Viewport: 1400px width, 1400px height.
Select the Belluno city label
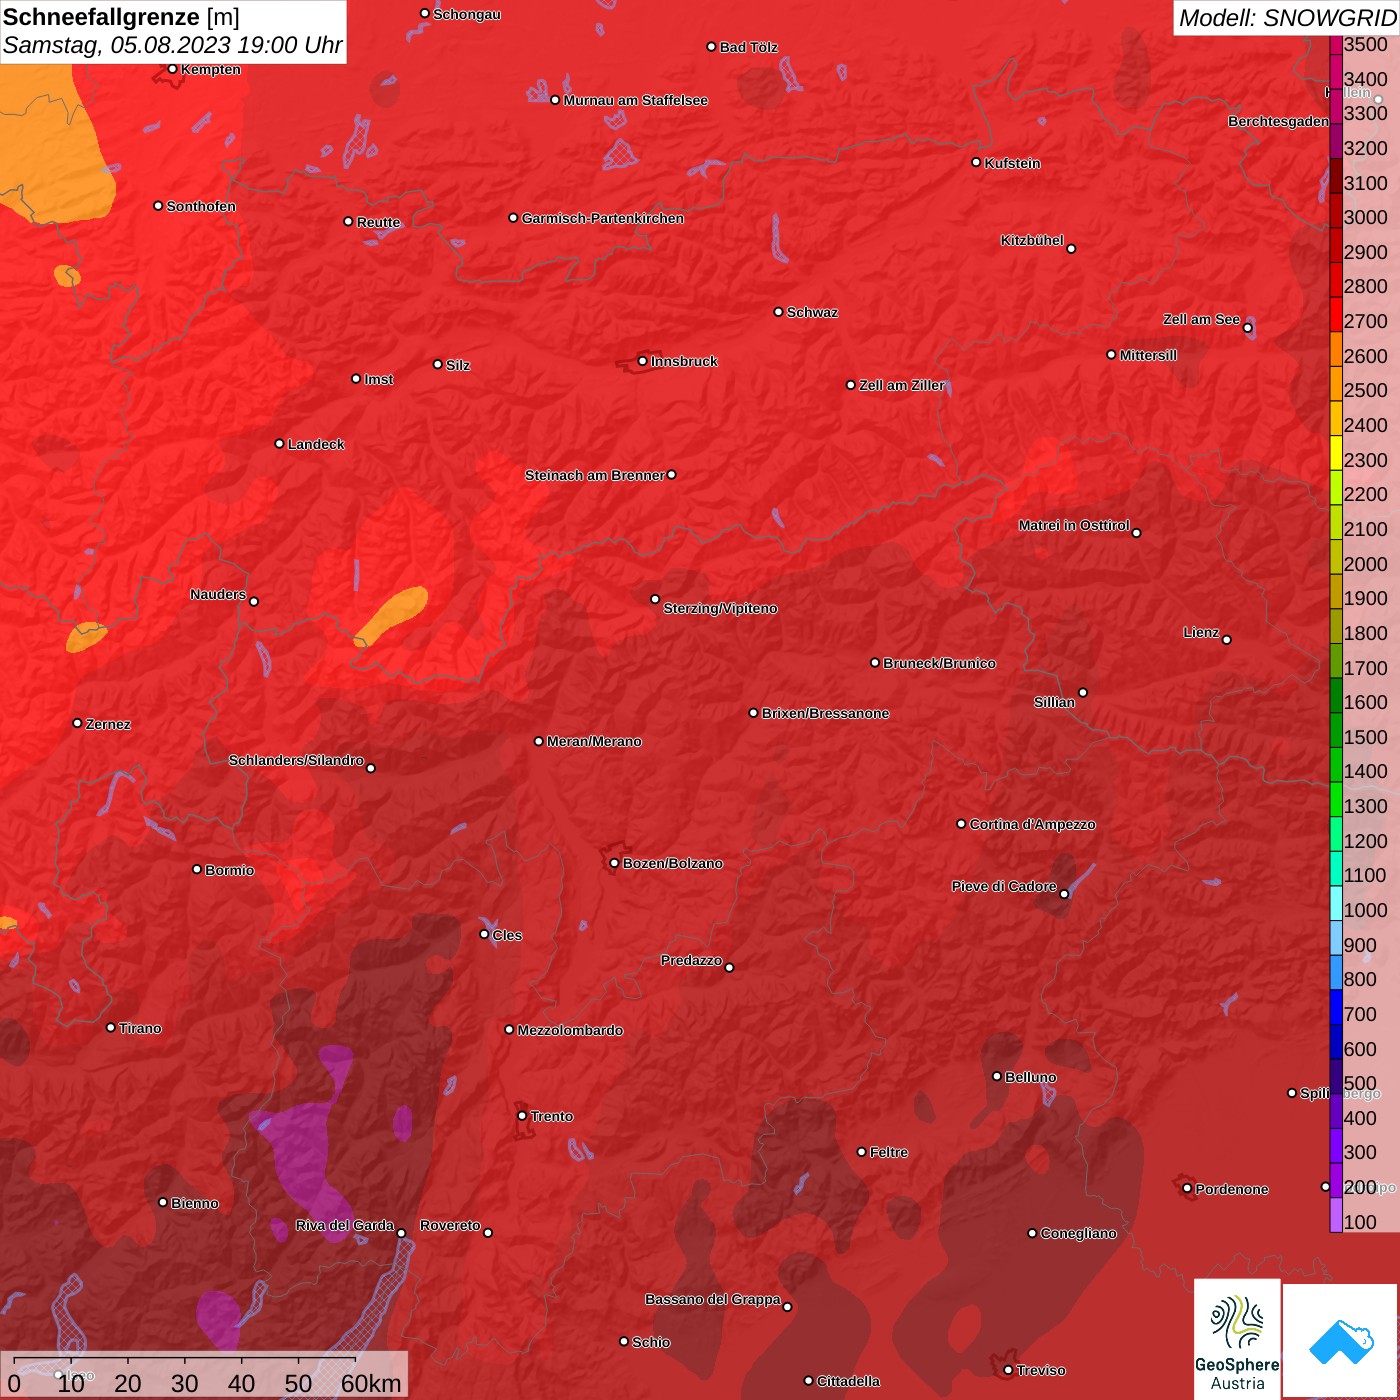(1030, 1077)
